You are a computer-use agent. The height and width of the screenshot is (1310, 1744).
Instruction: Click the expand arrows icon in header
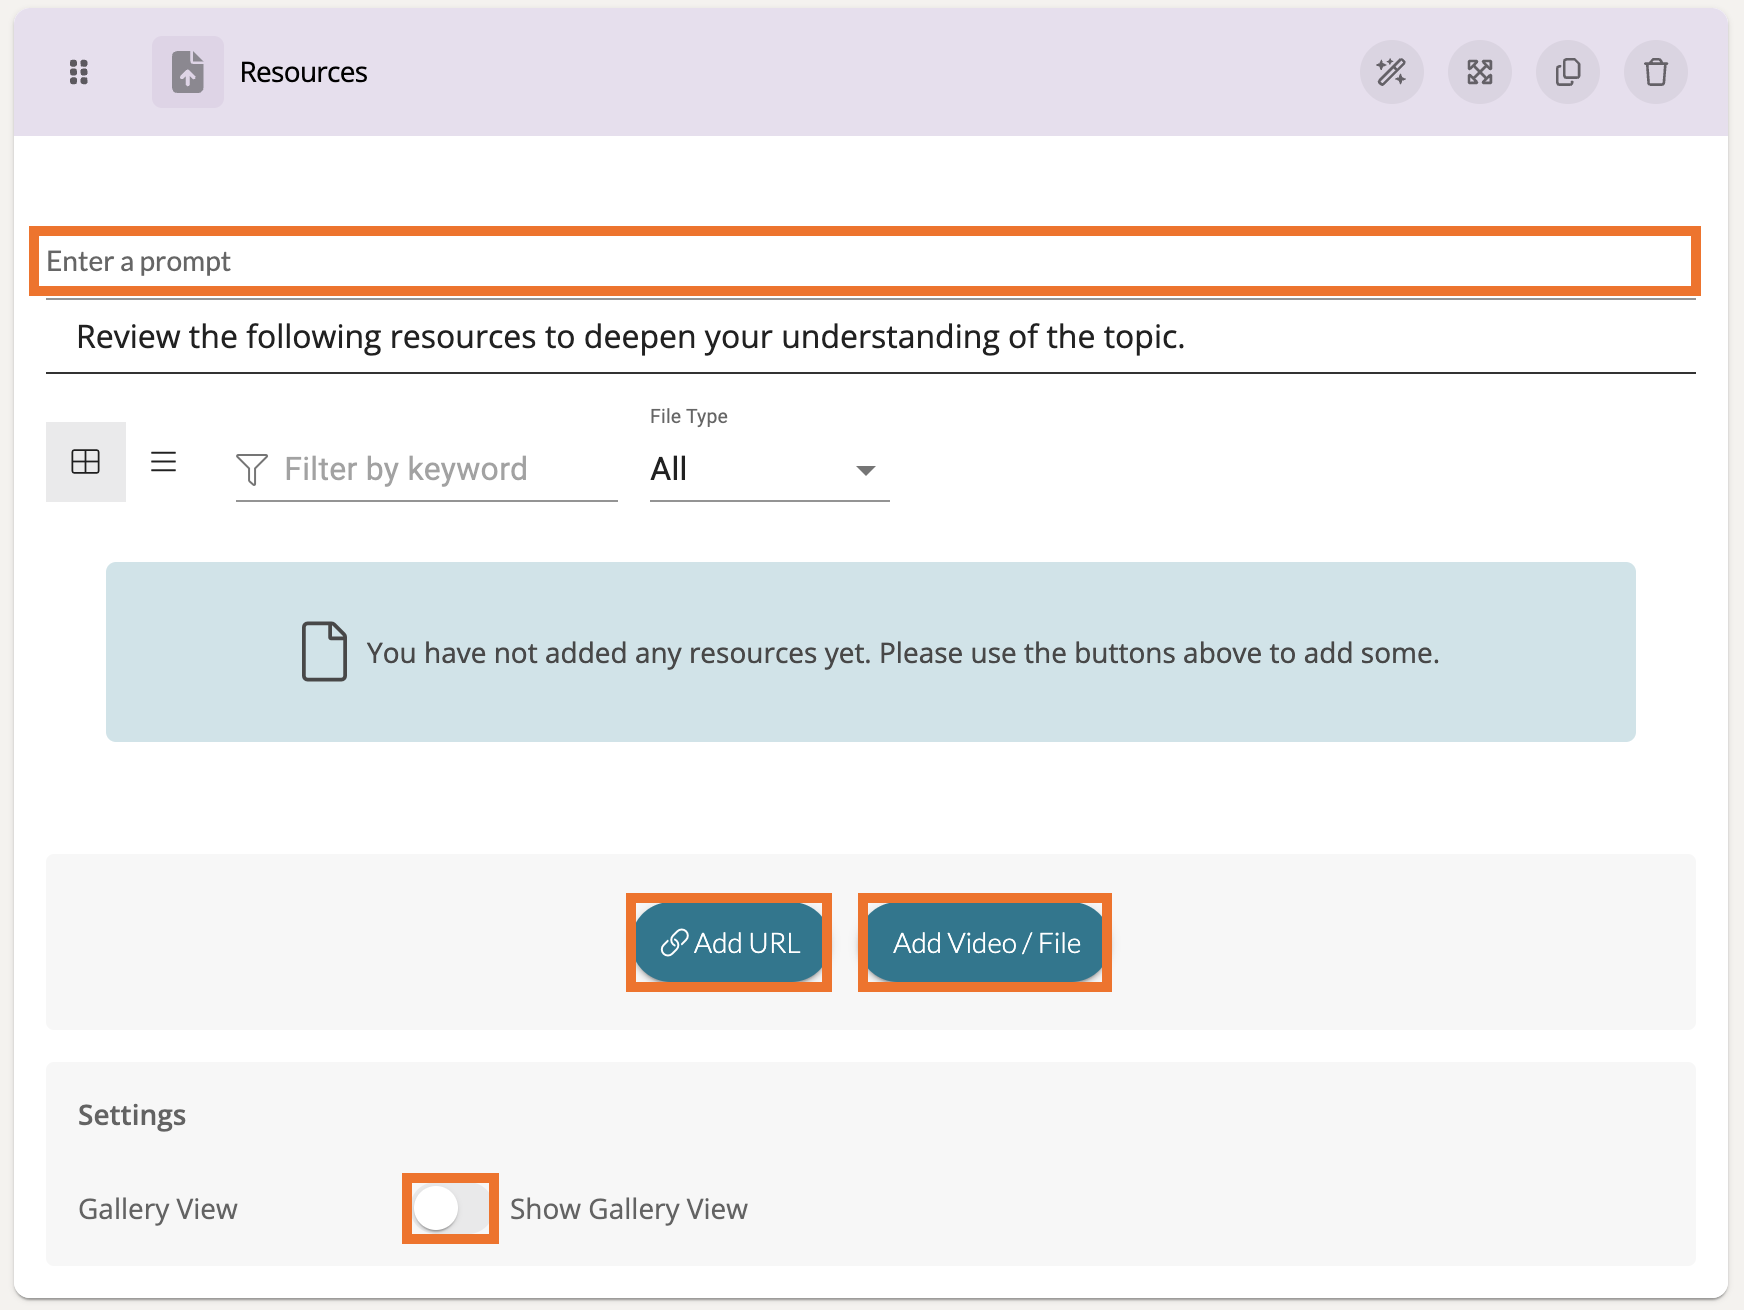[1479, 72]
